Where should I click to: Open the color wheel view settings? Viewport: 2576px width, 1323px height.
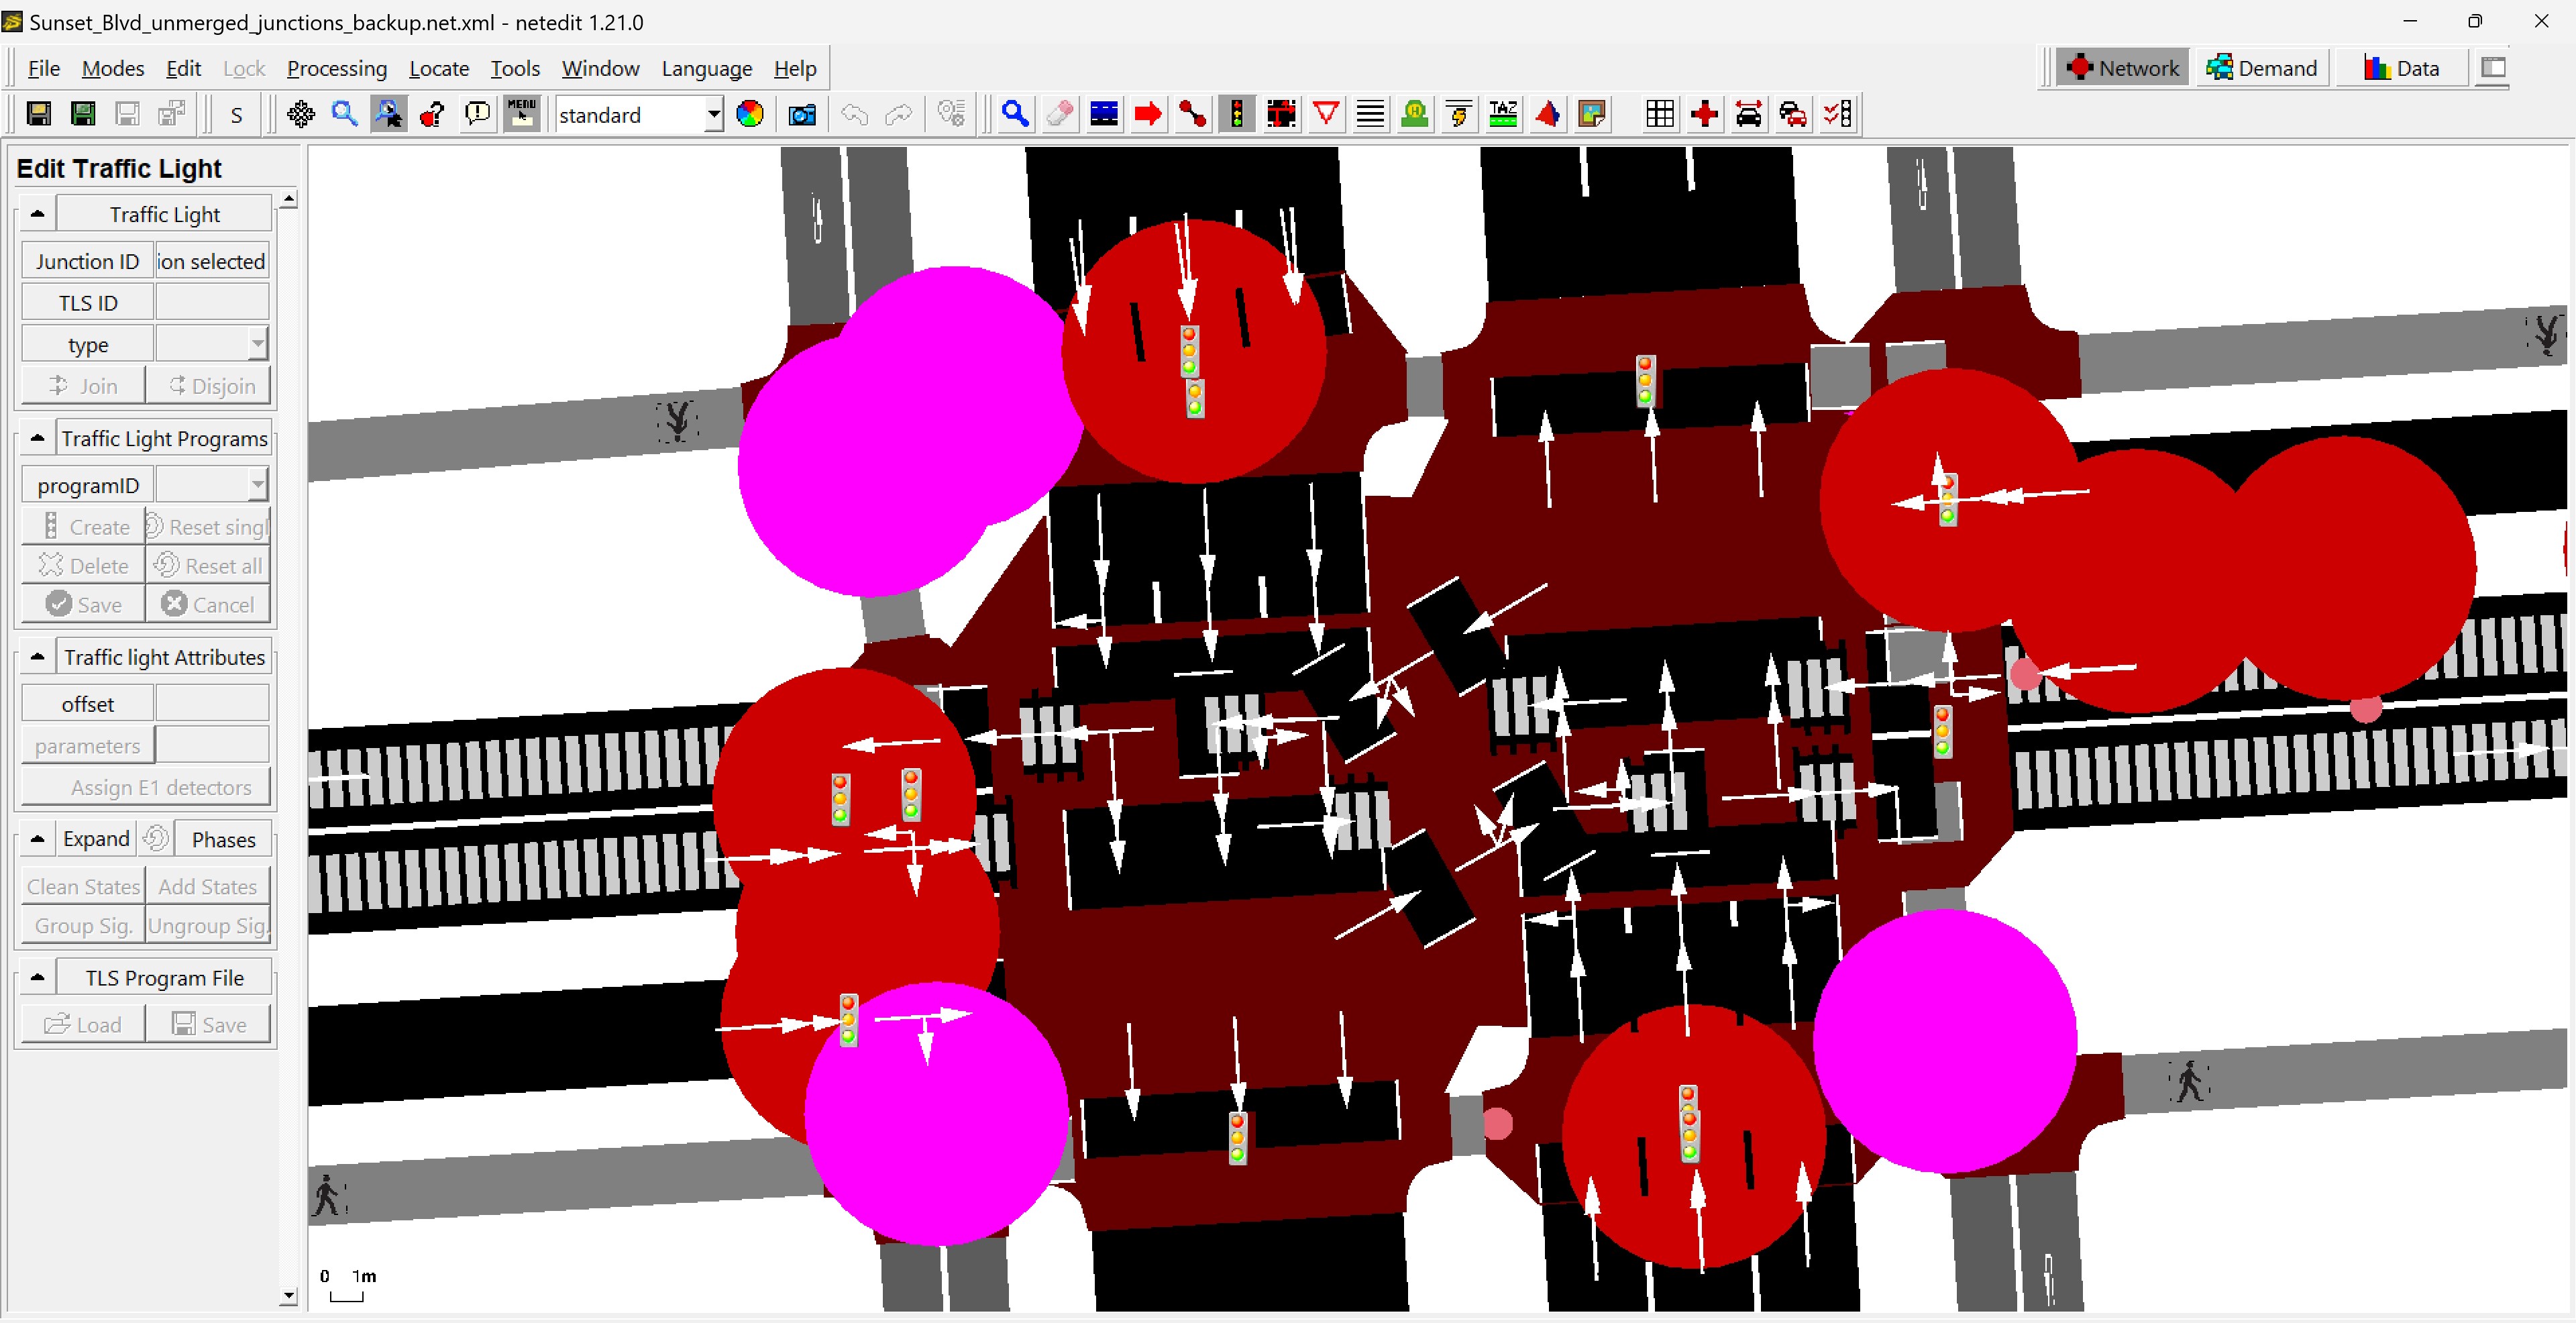pos(750,114)
